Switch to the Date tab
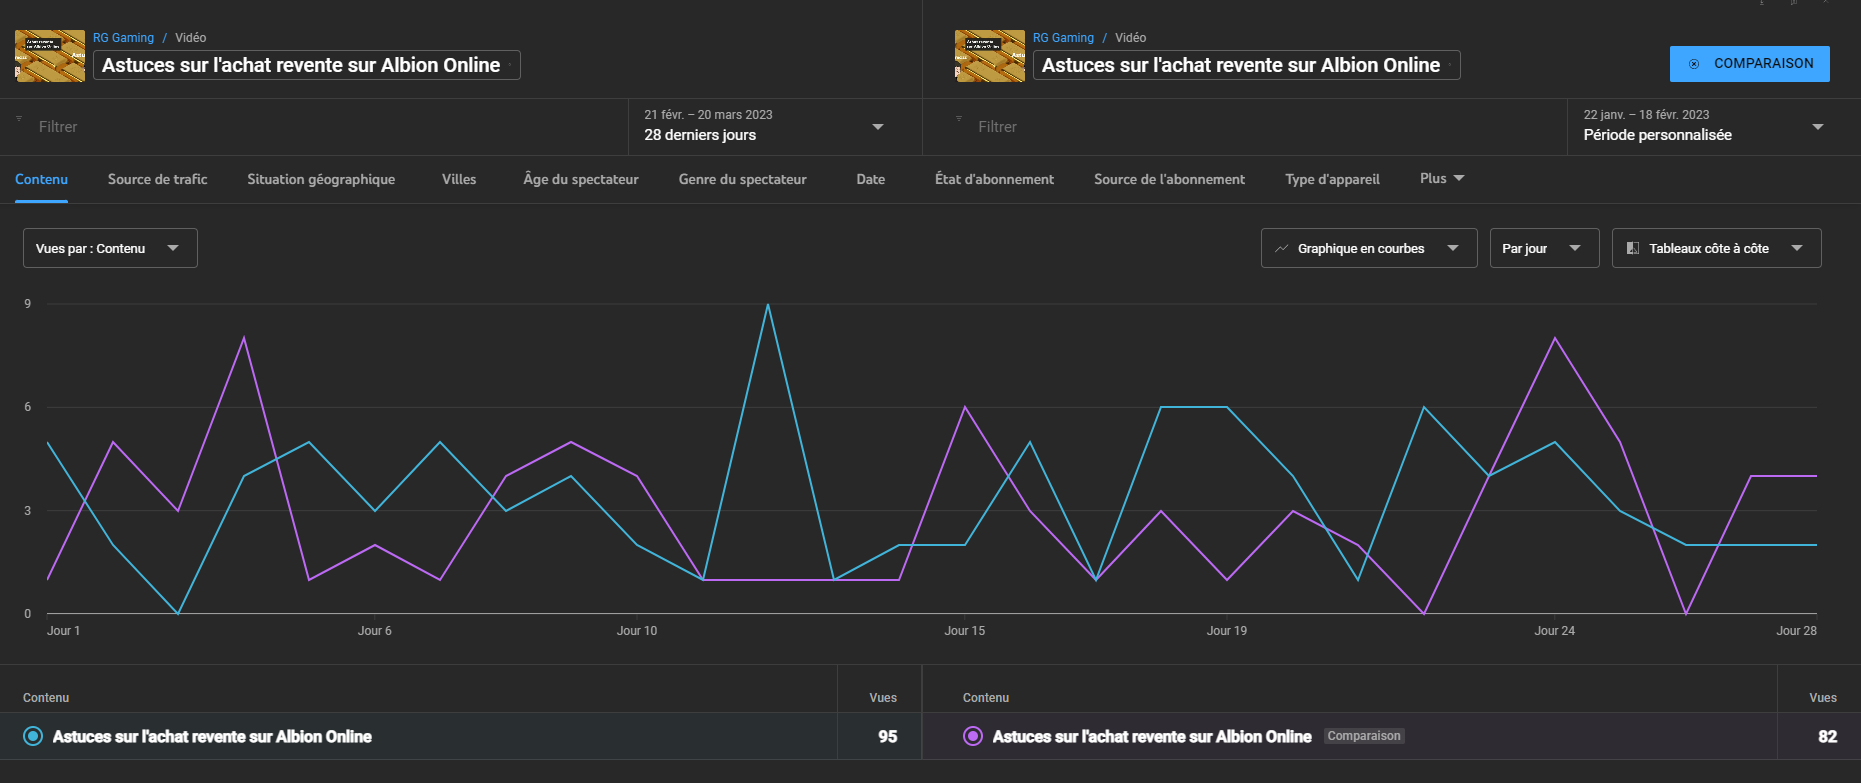This screenshot has width=1861, height=783. [871, 179]
